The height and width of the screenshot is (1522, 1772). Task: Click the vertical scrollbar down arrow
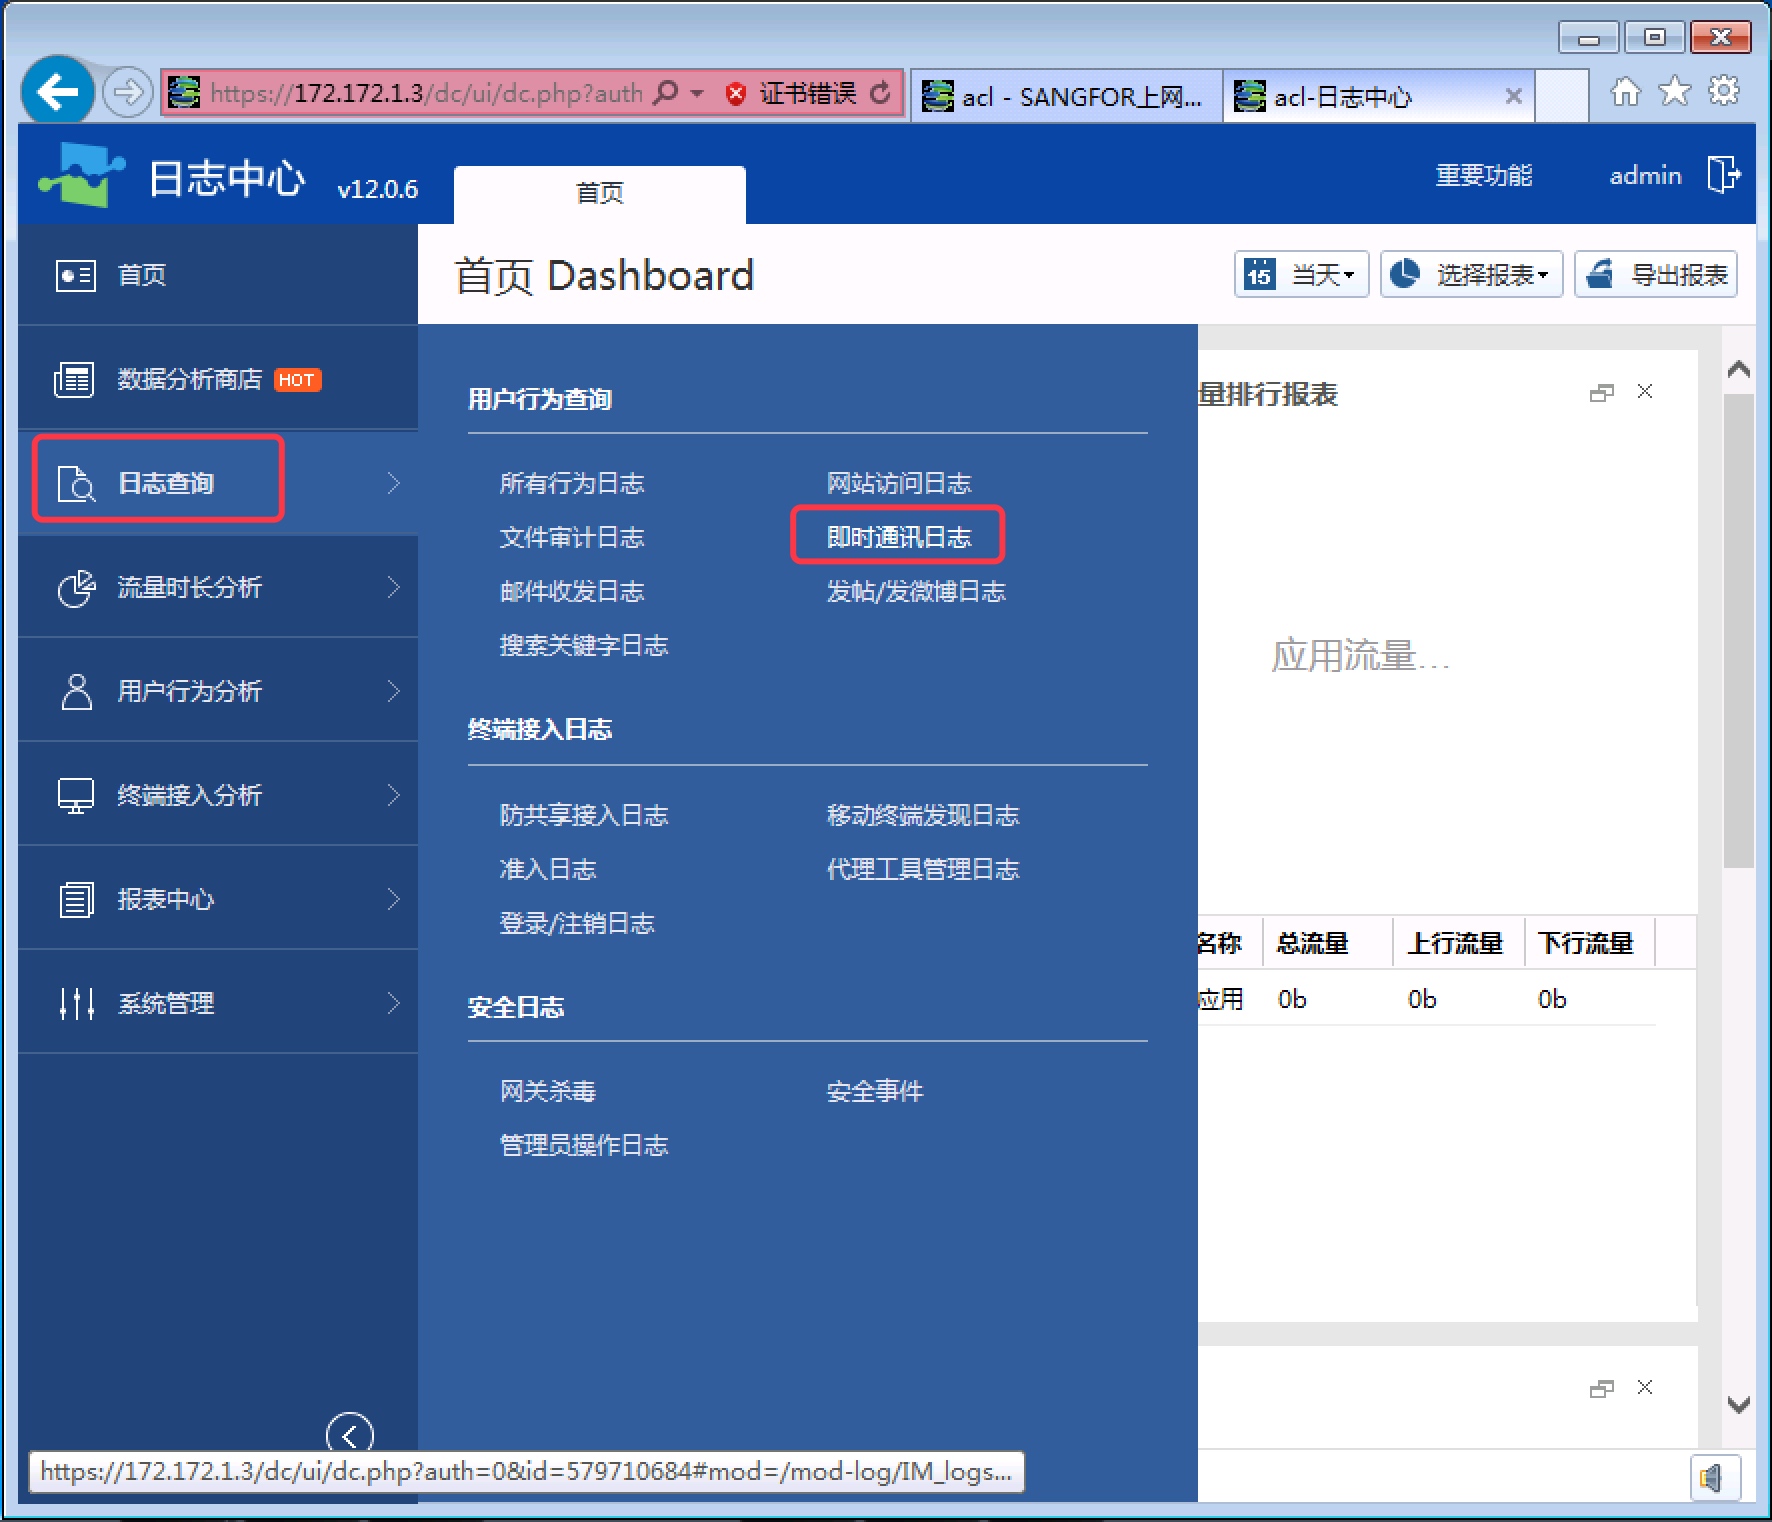pos(1739,1405)
